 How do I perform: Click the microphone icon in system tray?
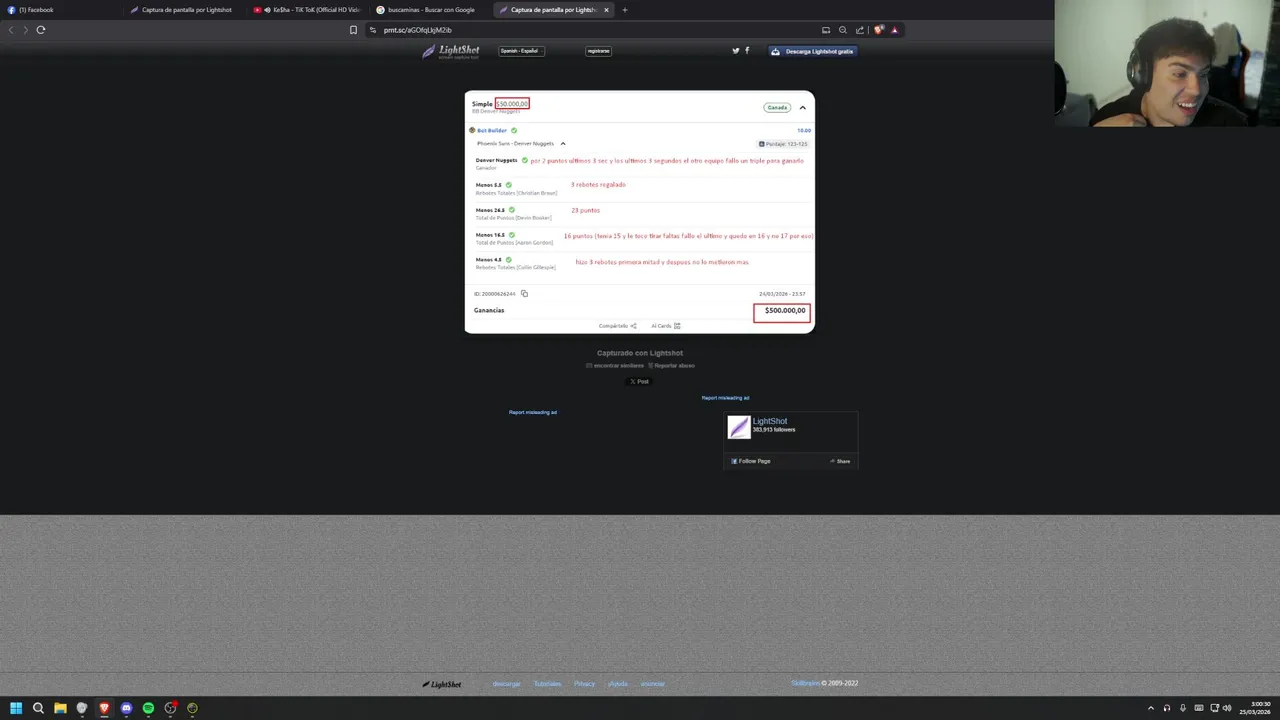(1183, 708)
